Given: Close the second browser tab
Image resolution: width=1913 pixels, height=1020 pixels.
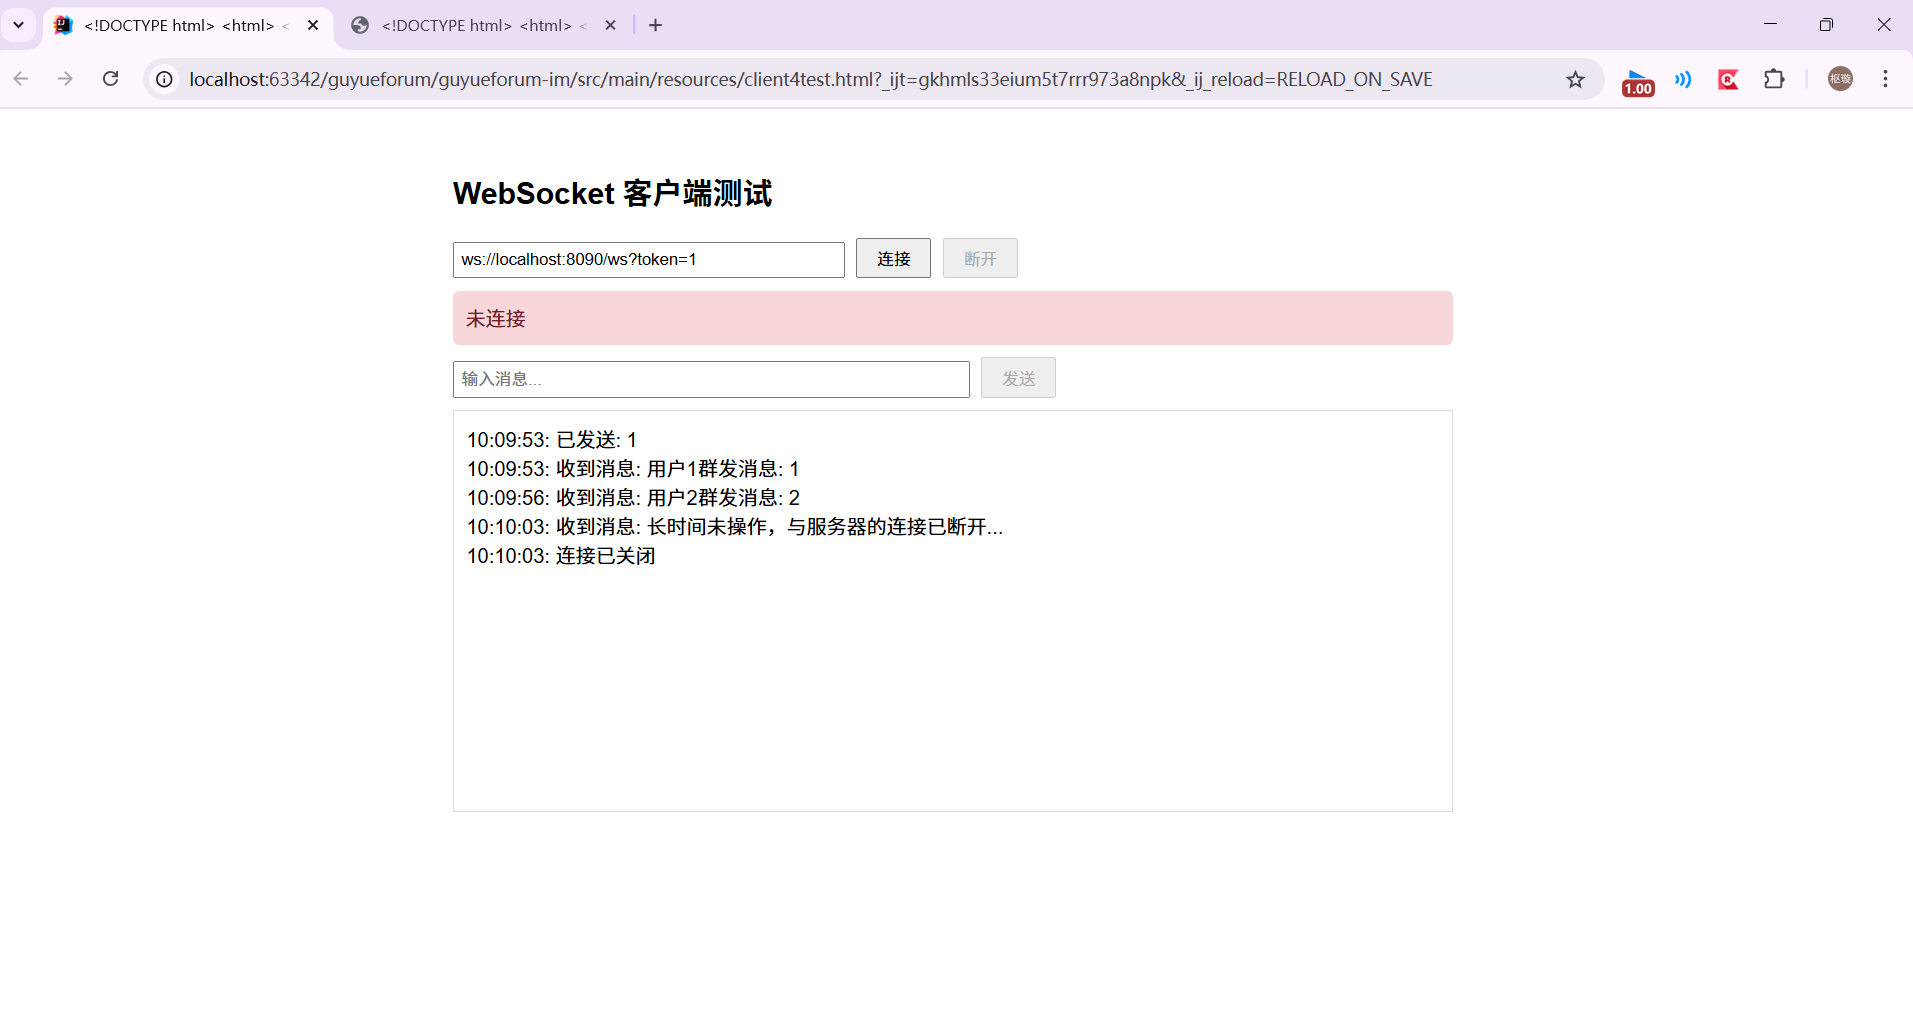Looking at the screenshot, I should pyautogui.click(x=610, y=25).
